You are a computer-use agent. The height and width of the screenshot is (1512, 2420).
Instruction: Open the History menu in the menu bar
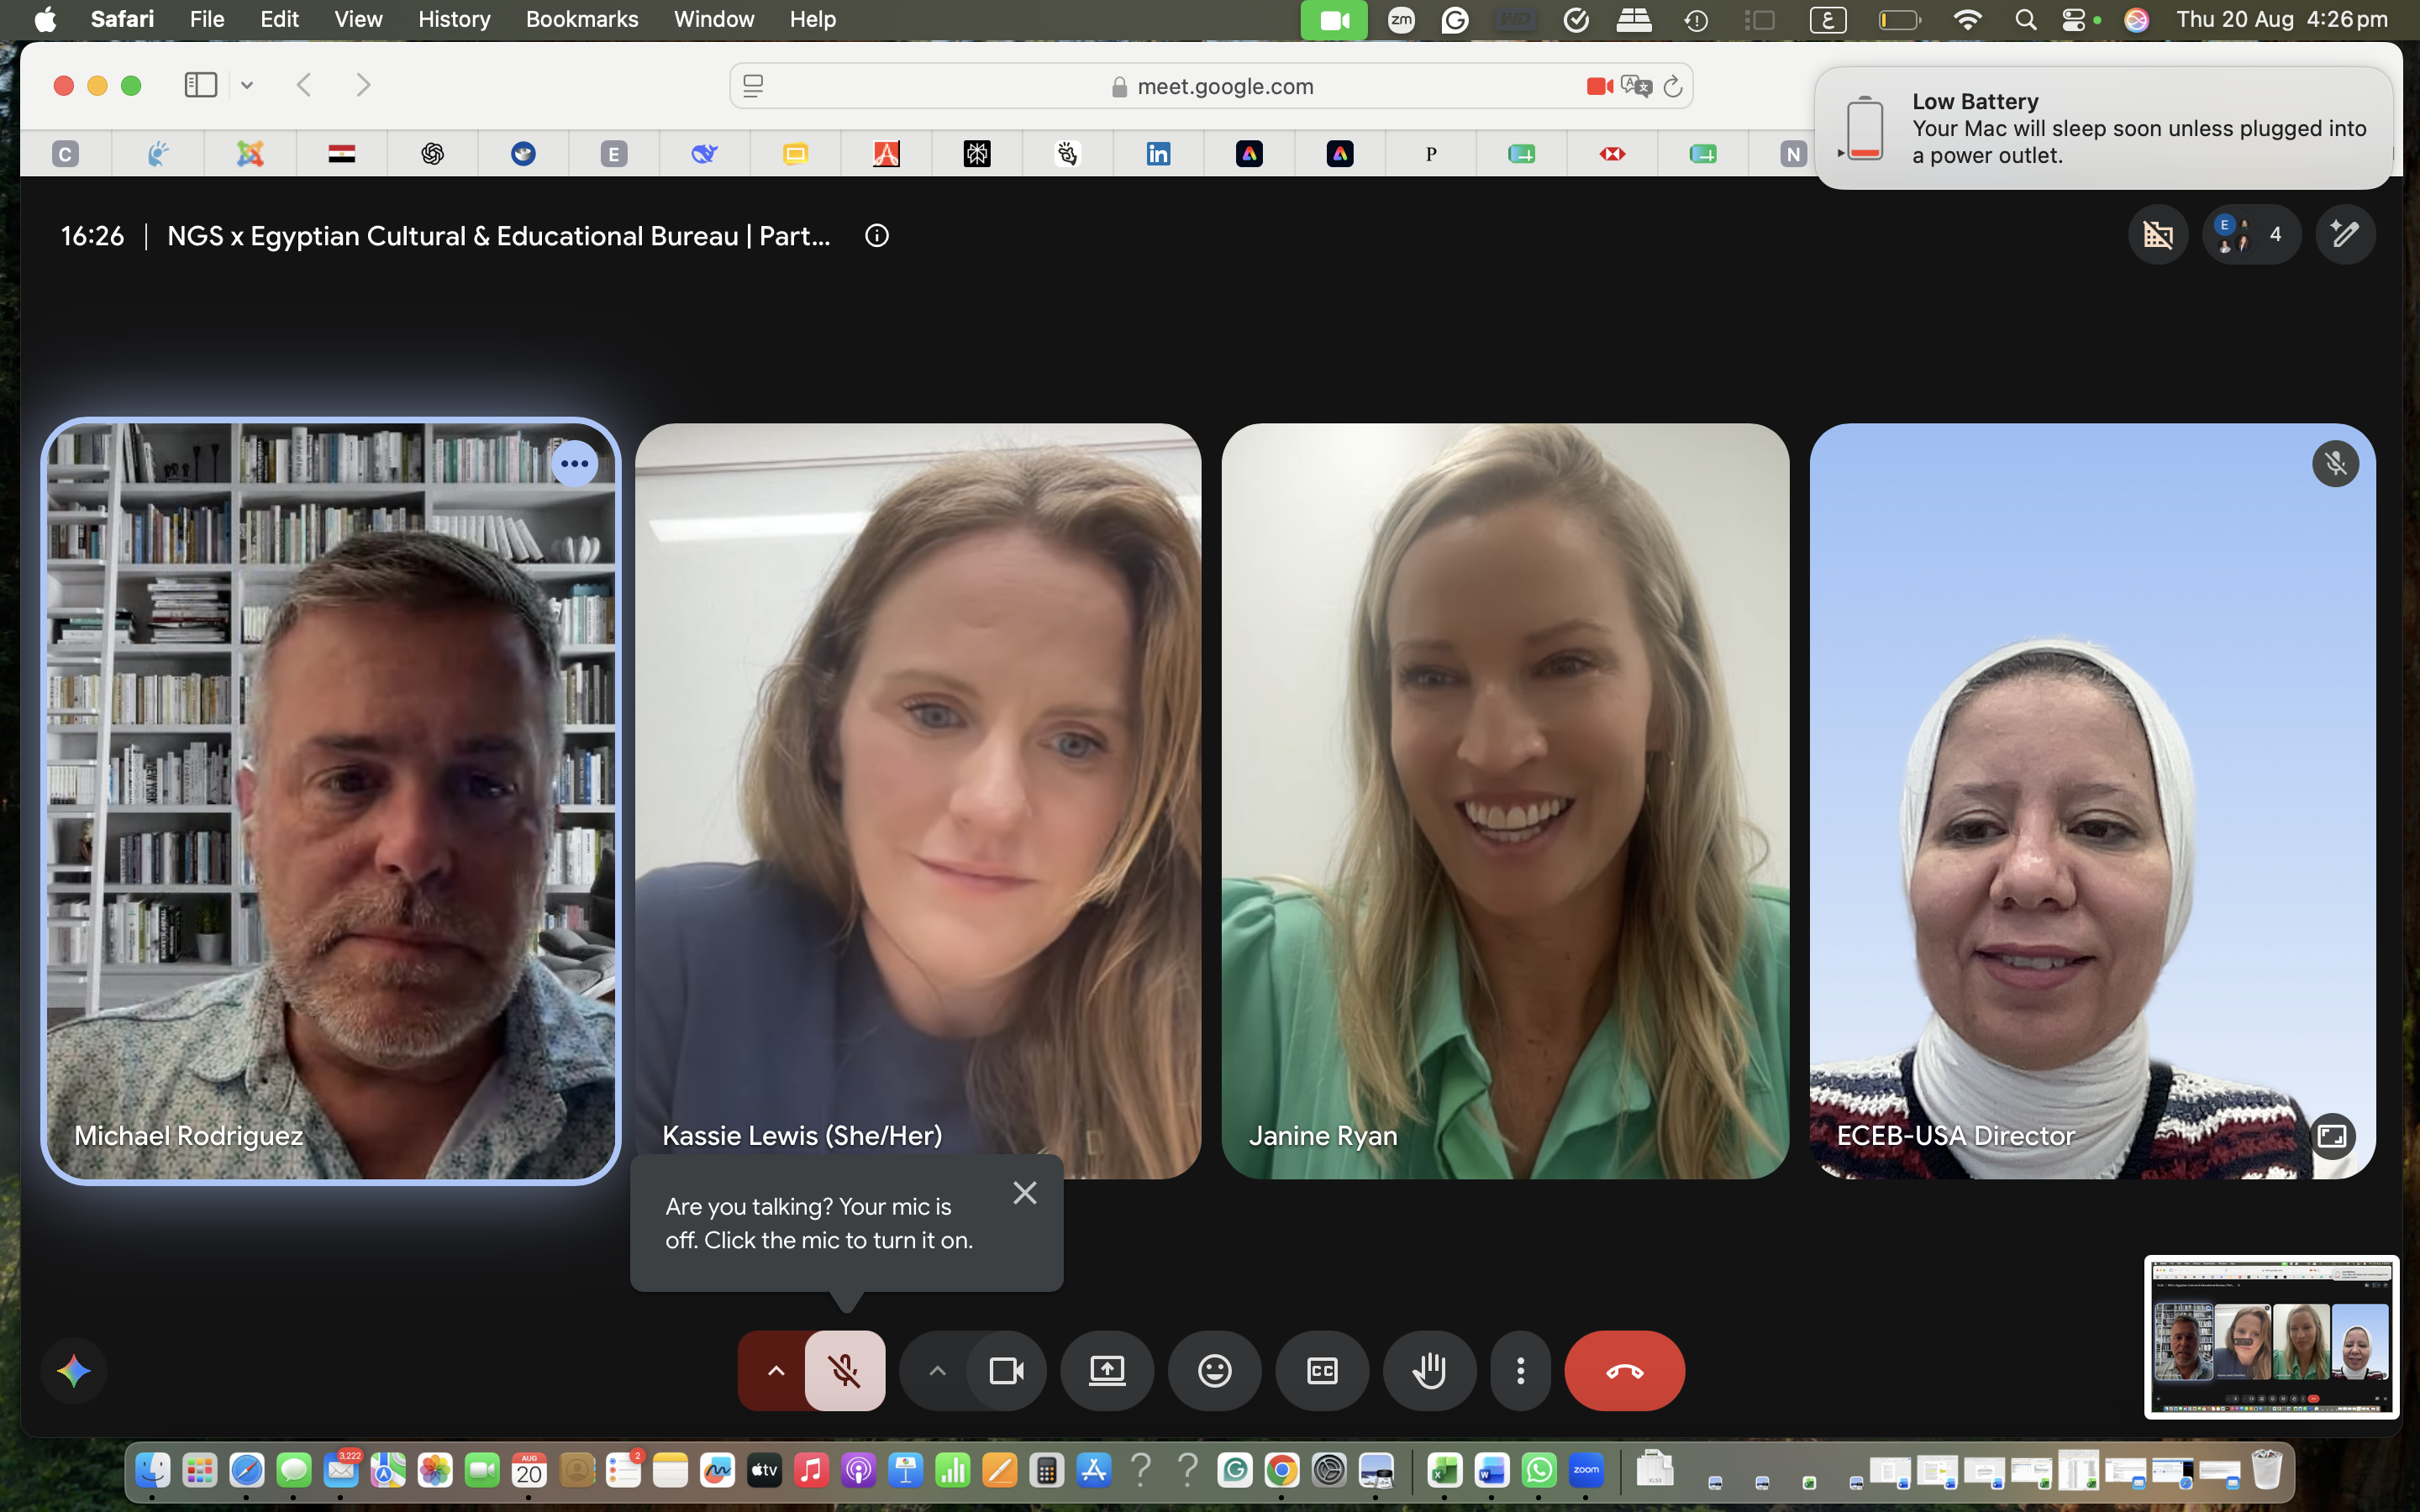[x=454, y=19]
